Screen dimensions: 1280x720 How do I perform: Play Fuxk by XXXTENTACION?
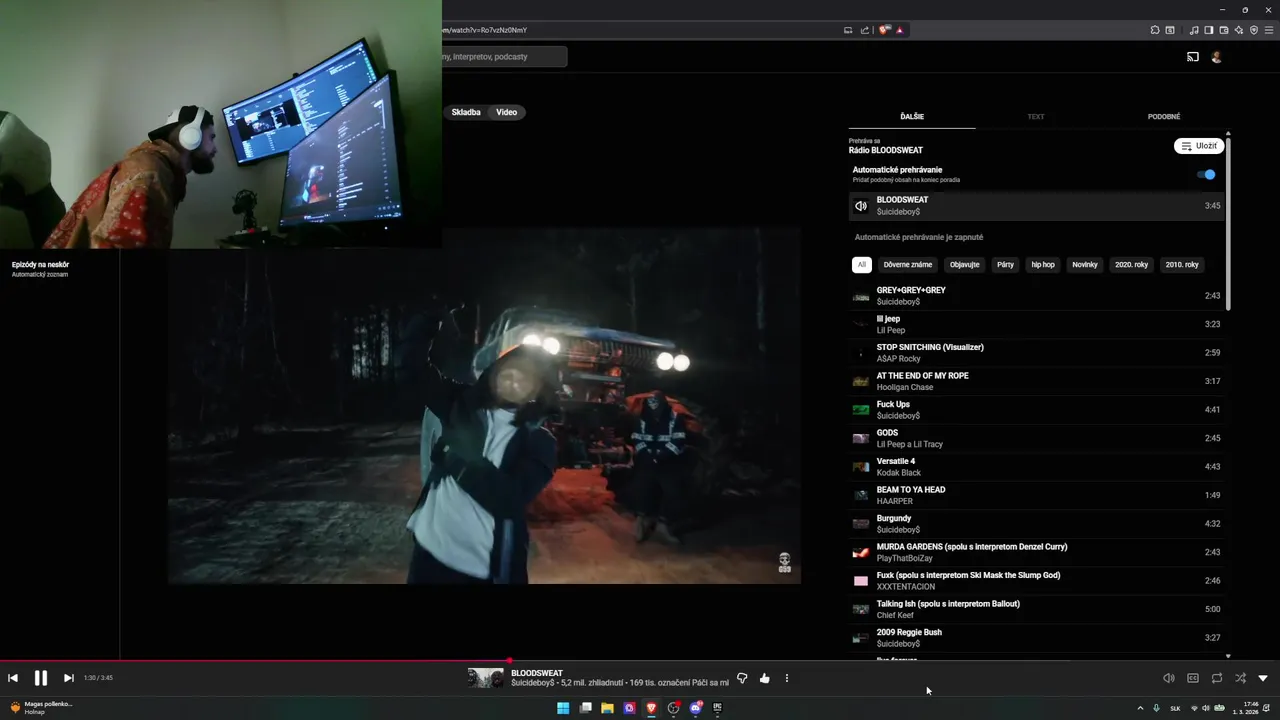click(1037, 581)
